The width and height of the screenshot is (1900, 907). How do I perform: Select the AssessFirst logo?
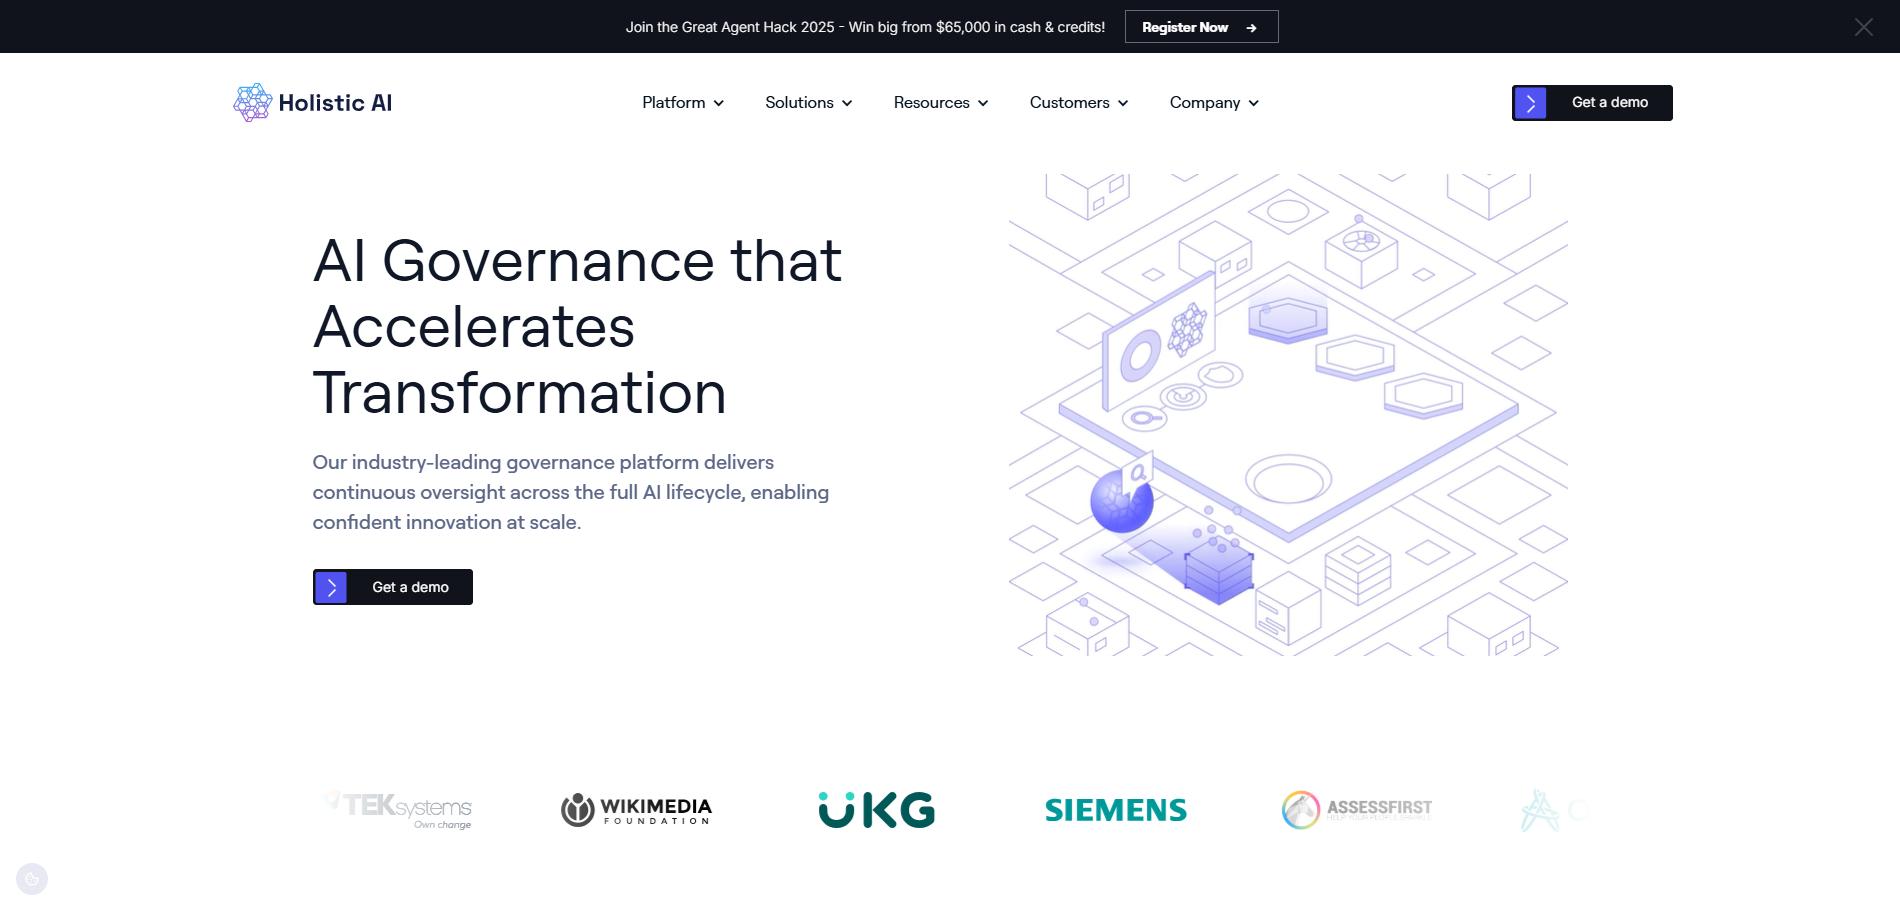tap(1356, 810)
